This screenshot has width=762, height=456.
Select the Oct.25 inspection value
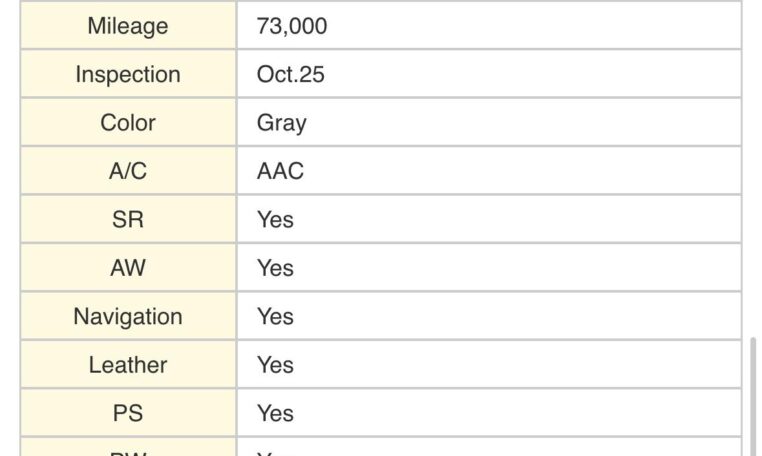(291, 75)
